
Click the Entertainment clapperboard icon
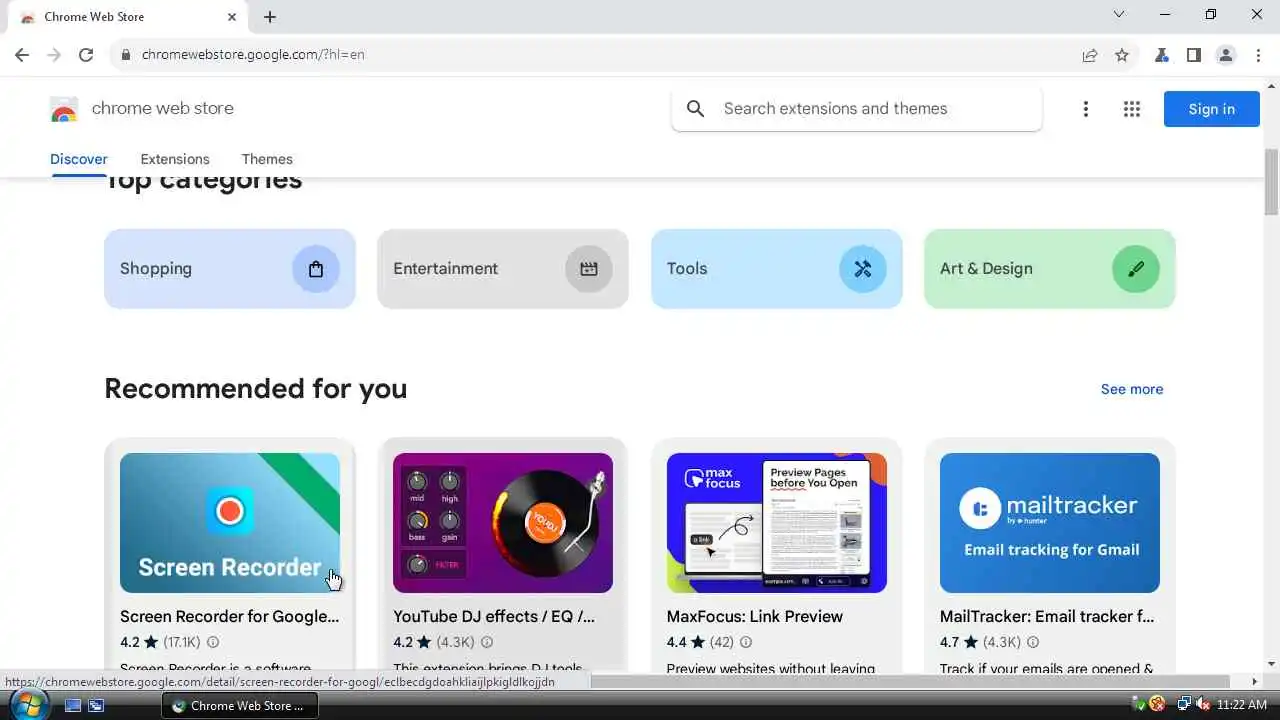(x=589, y=269)
